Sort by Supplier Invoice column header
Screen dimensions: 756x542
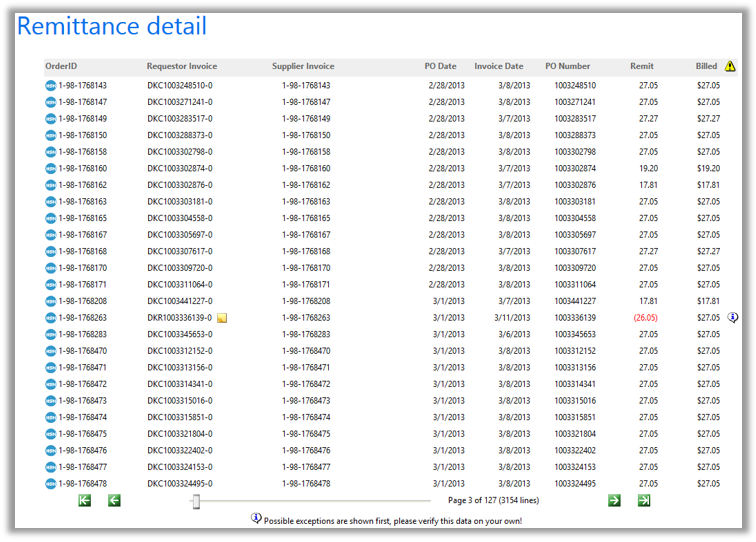click(303, 66)
